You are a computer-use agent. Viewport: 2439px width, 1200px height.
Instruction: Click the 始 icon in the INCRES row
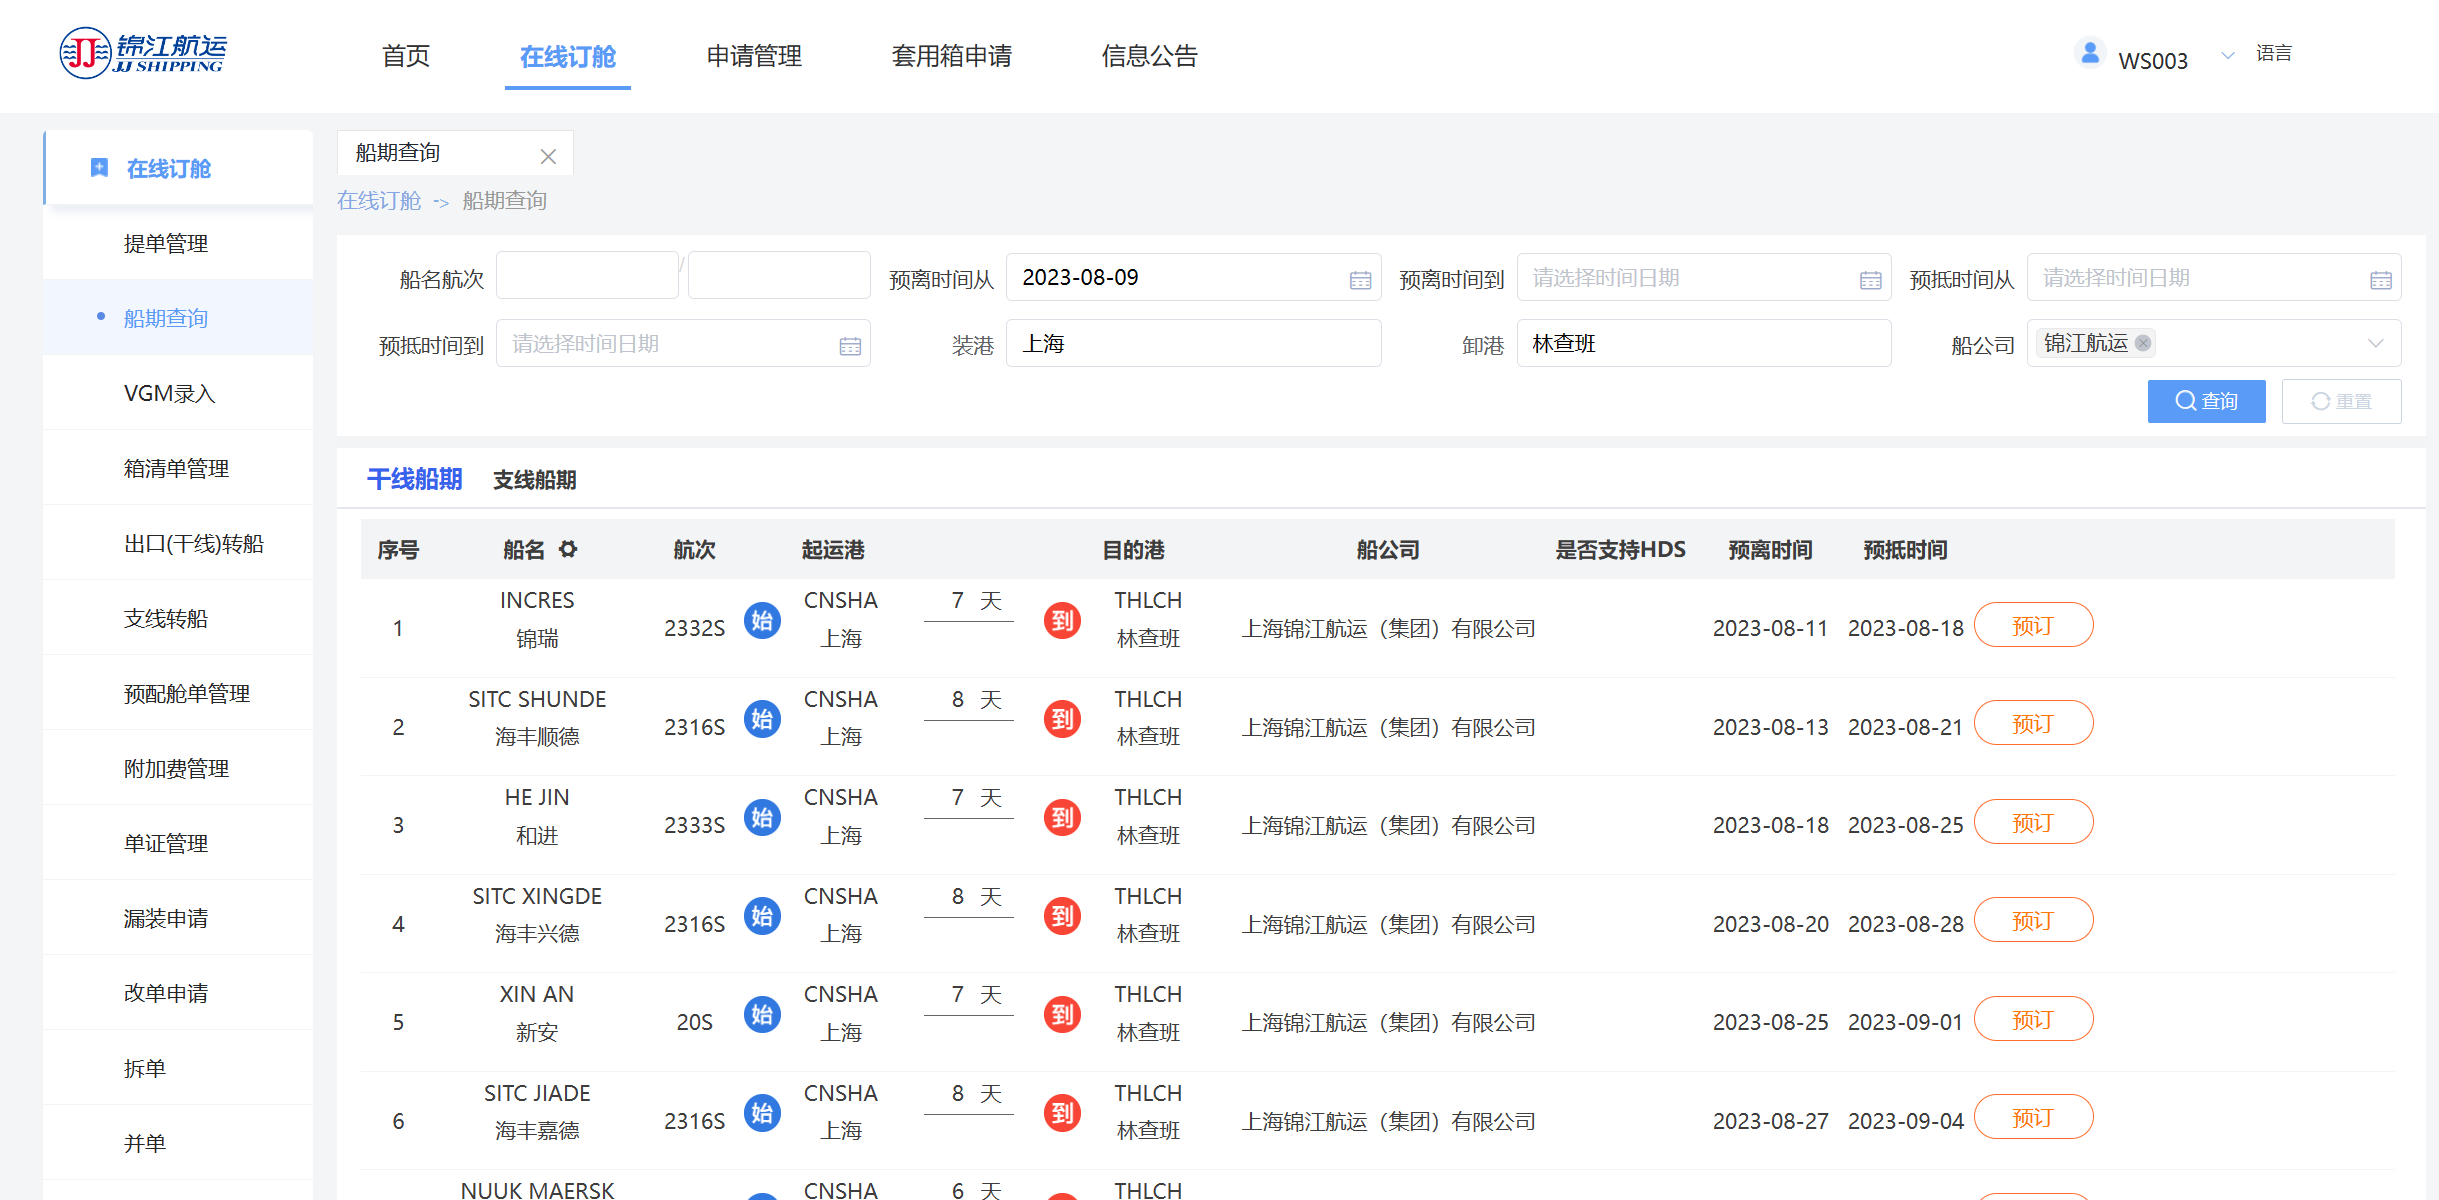tap(762, 620)
